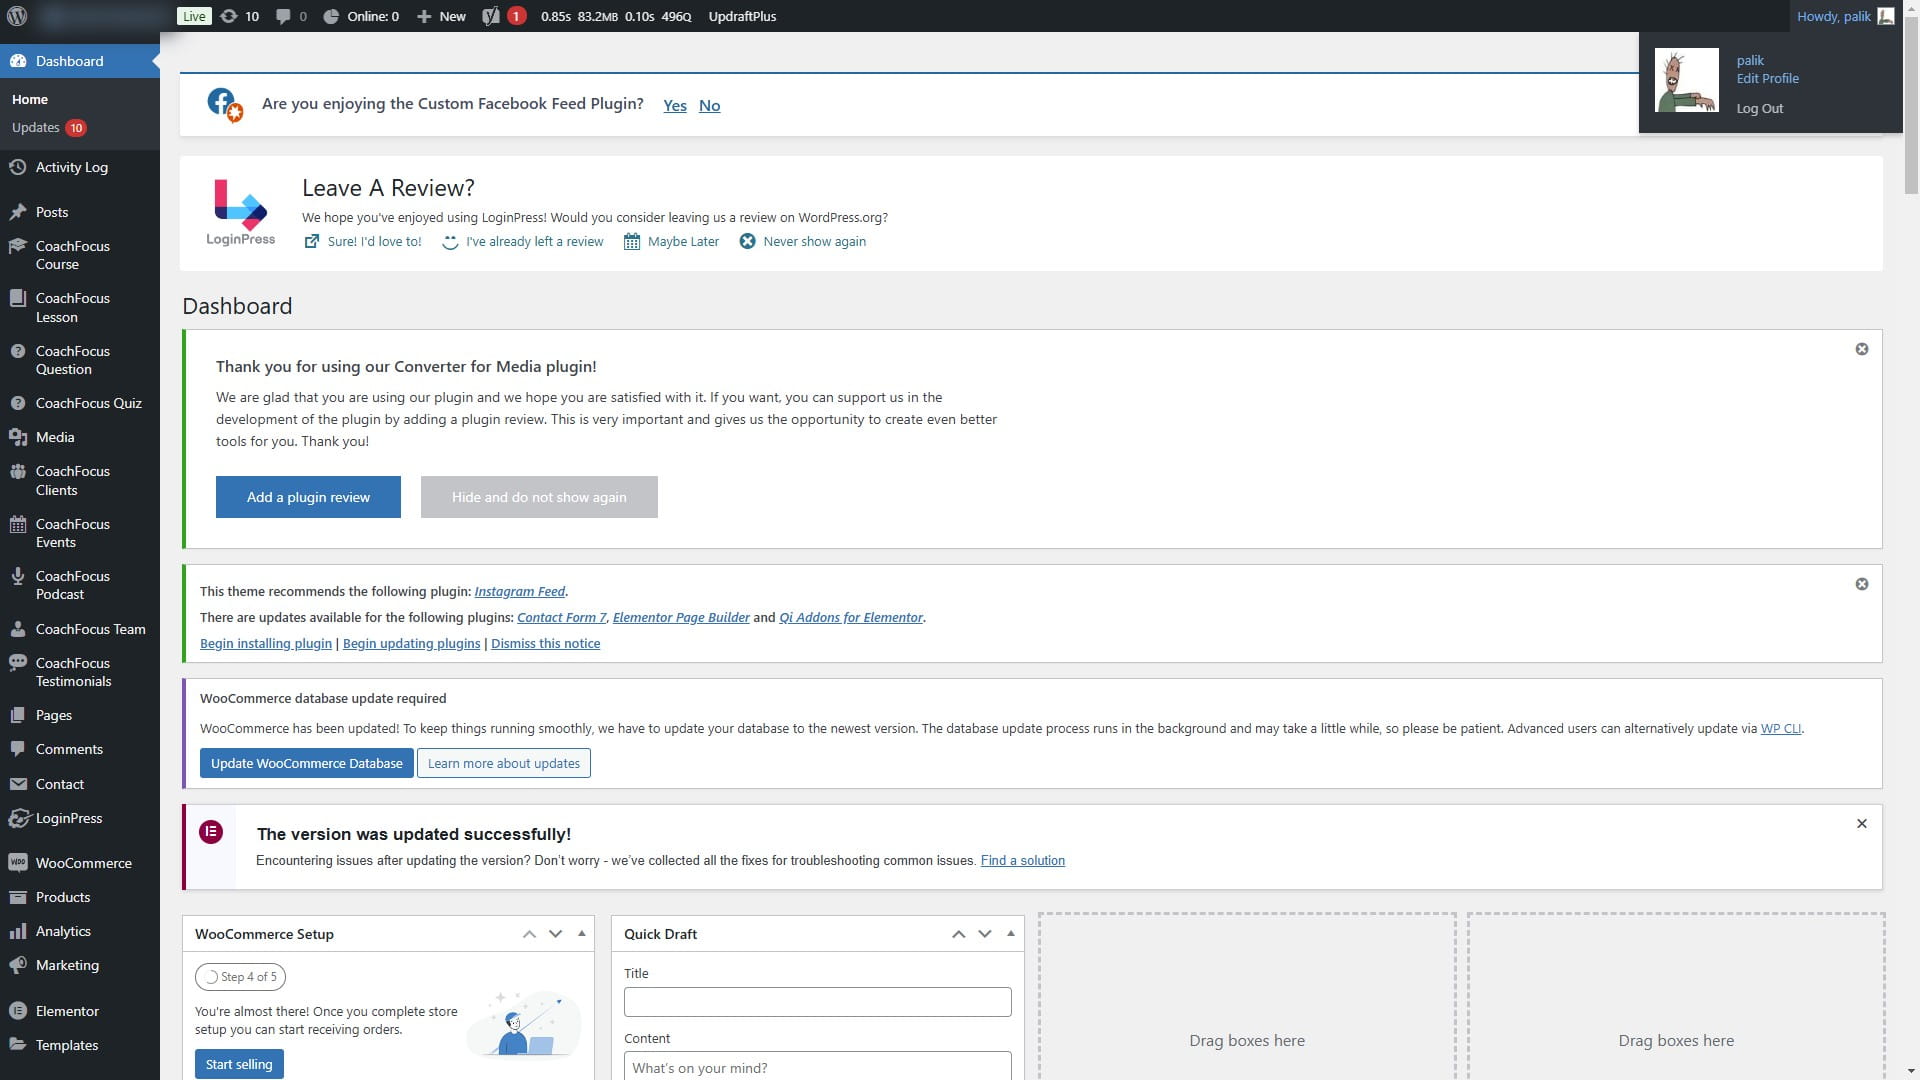The height and width of the screenshot is (1080, 1920).
Task: Click Log Out in profile menu
Action: (1759, 108)
